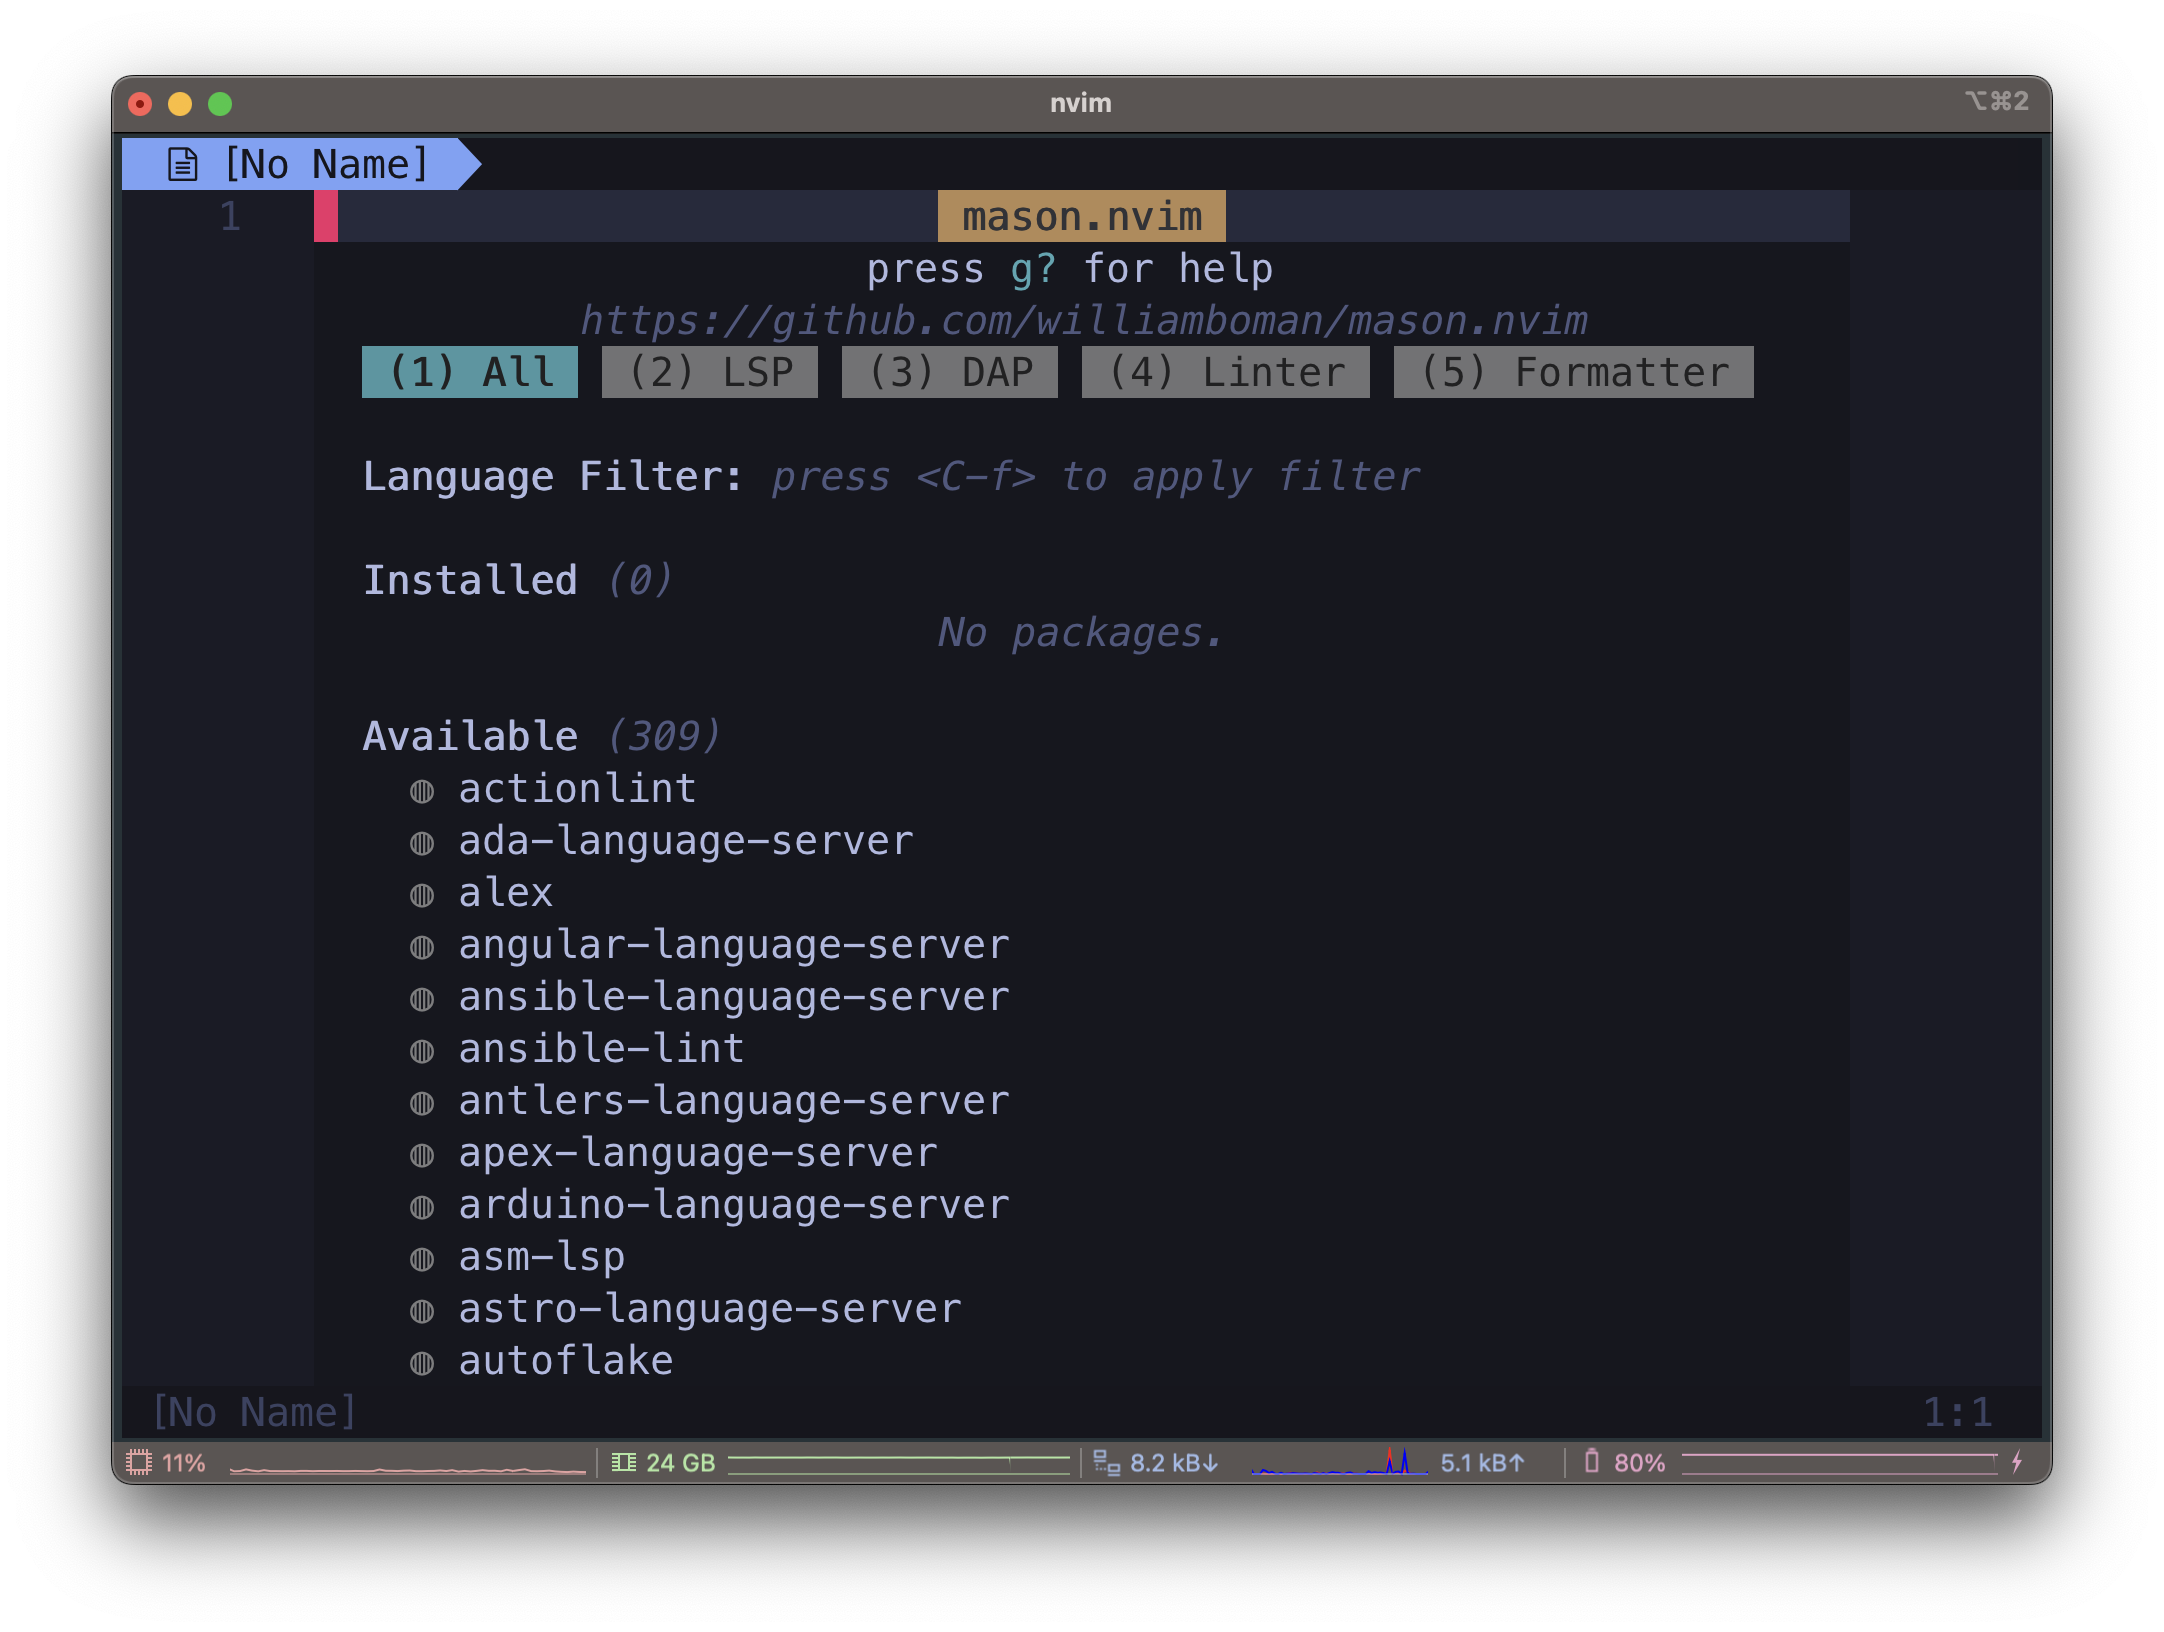Click the 24 GB memory reading
The height and width of the screenshot is (1632, 2164).
point(681,1463)
